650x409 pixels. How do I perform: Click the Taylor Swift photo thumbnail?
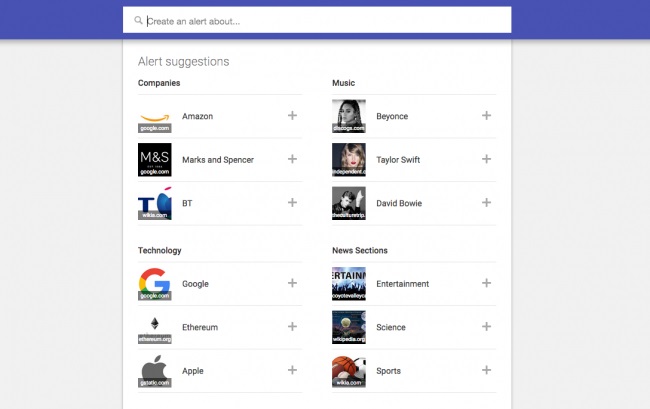(x=348, y=159)
